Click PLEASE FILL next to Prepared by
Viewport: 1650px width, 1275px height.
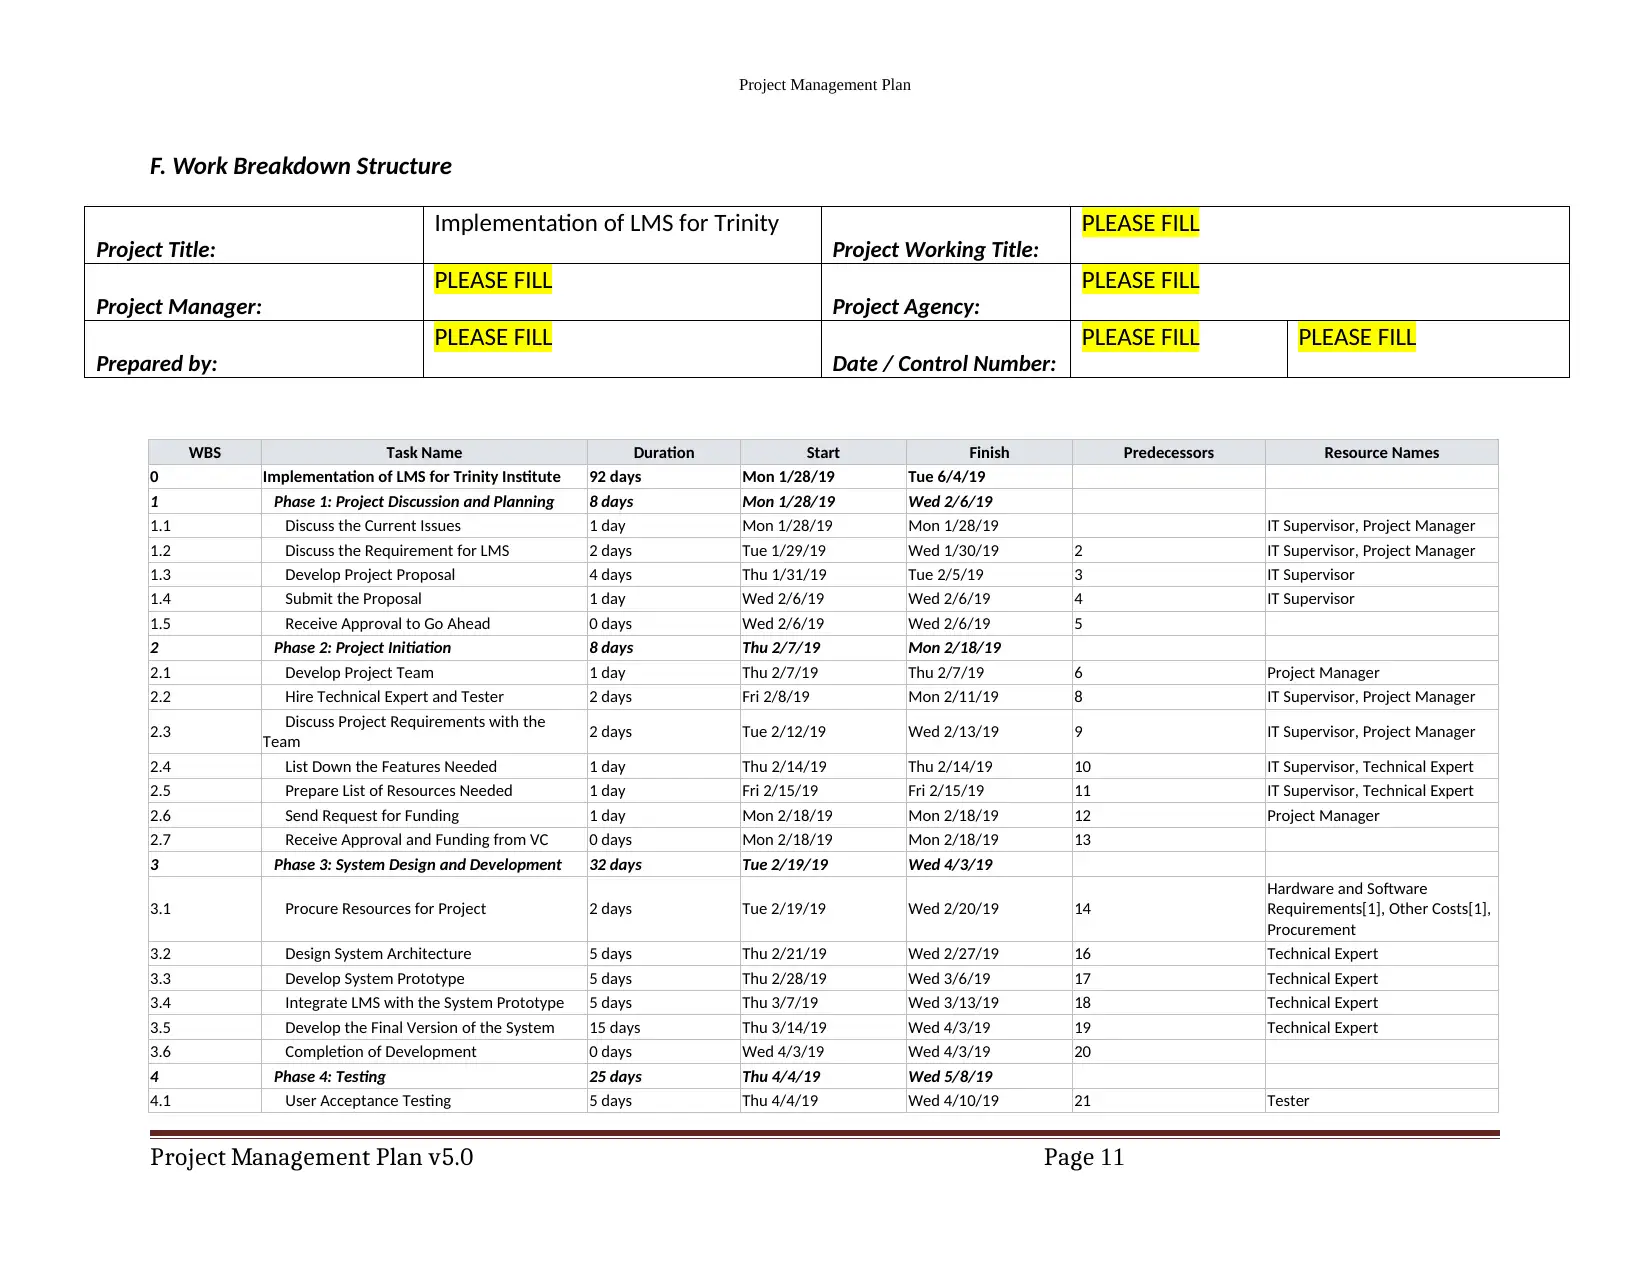(493, 337)
